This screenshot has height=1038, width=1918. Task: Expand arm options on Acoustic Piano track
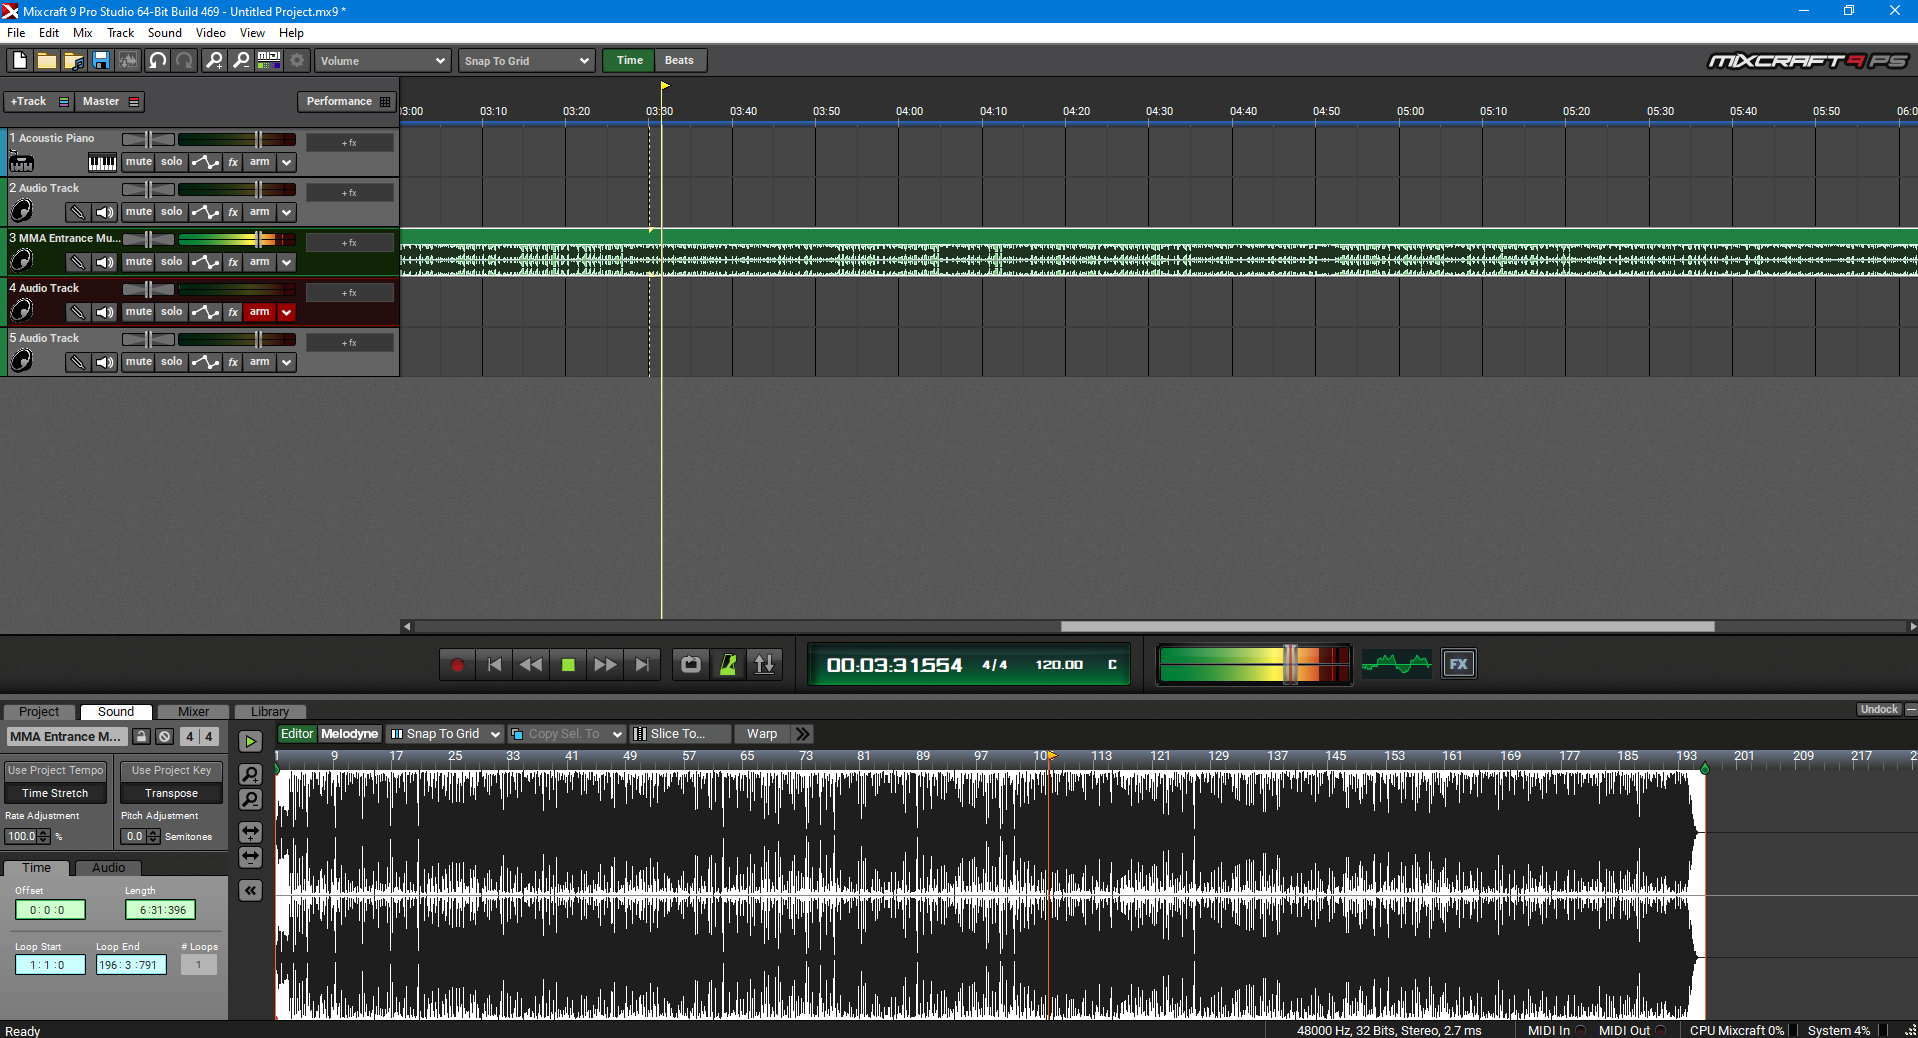[x=287, y=162]
